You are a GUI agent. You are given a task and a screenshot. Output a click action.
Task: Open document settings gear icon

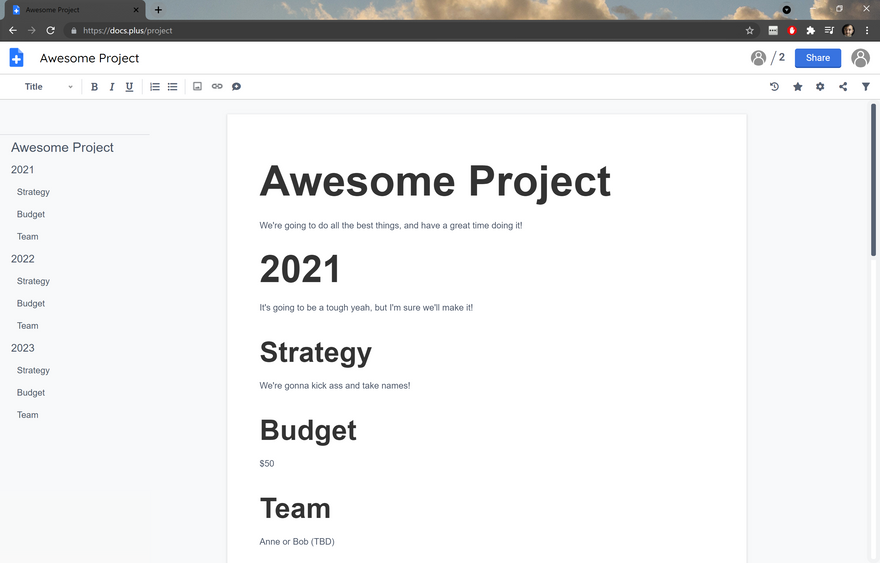820,87
